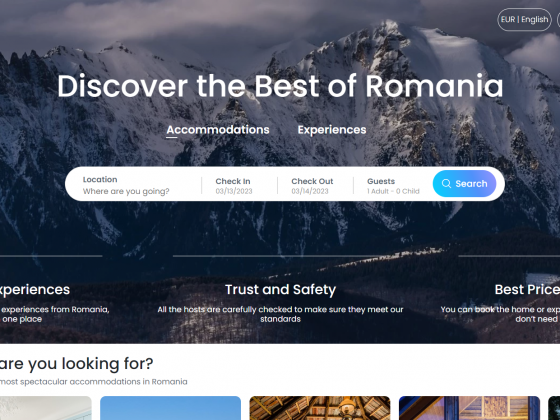This screenshot has width=560, height=420.
Task: Click the partially visible button beside EUR | English
Action: tap(558, 20)
